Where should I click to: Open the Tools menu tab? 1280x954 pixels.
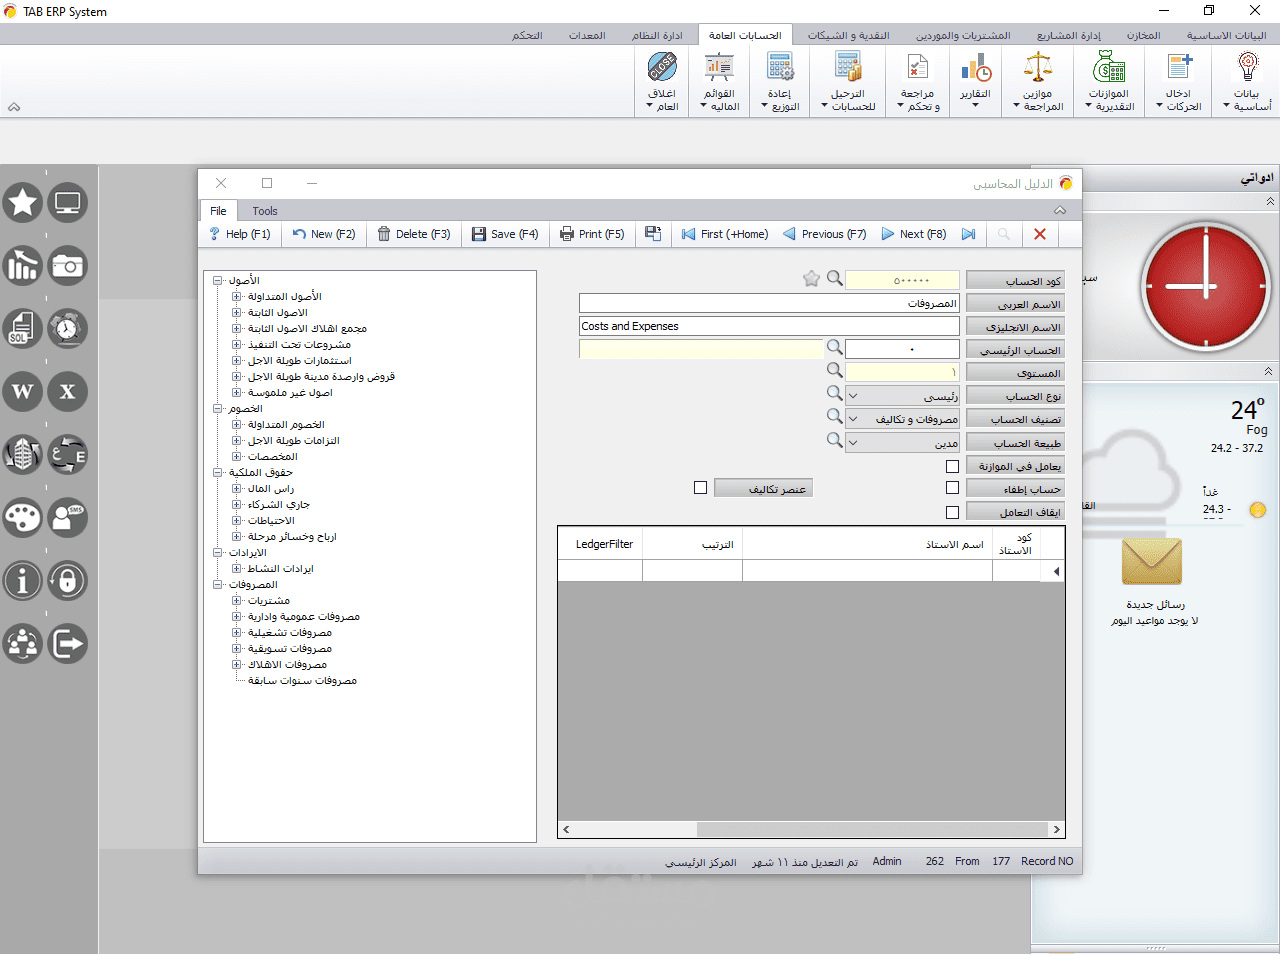coord(264,211)
